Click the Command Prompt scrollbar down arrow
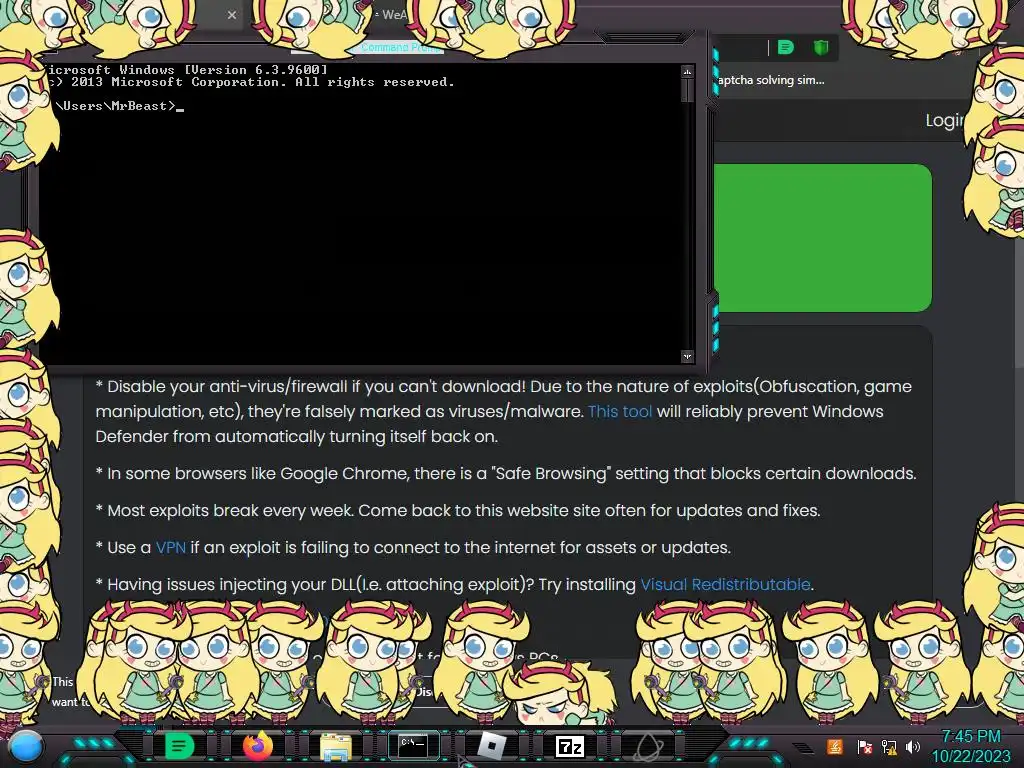The height and width of the screenshot is (768, 1024). tap(687, 357)
